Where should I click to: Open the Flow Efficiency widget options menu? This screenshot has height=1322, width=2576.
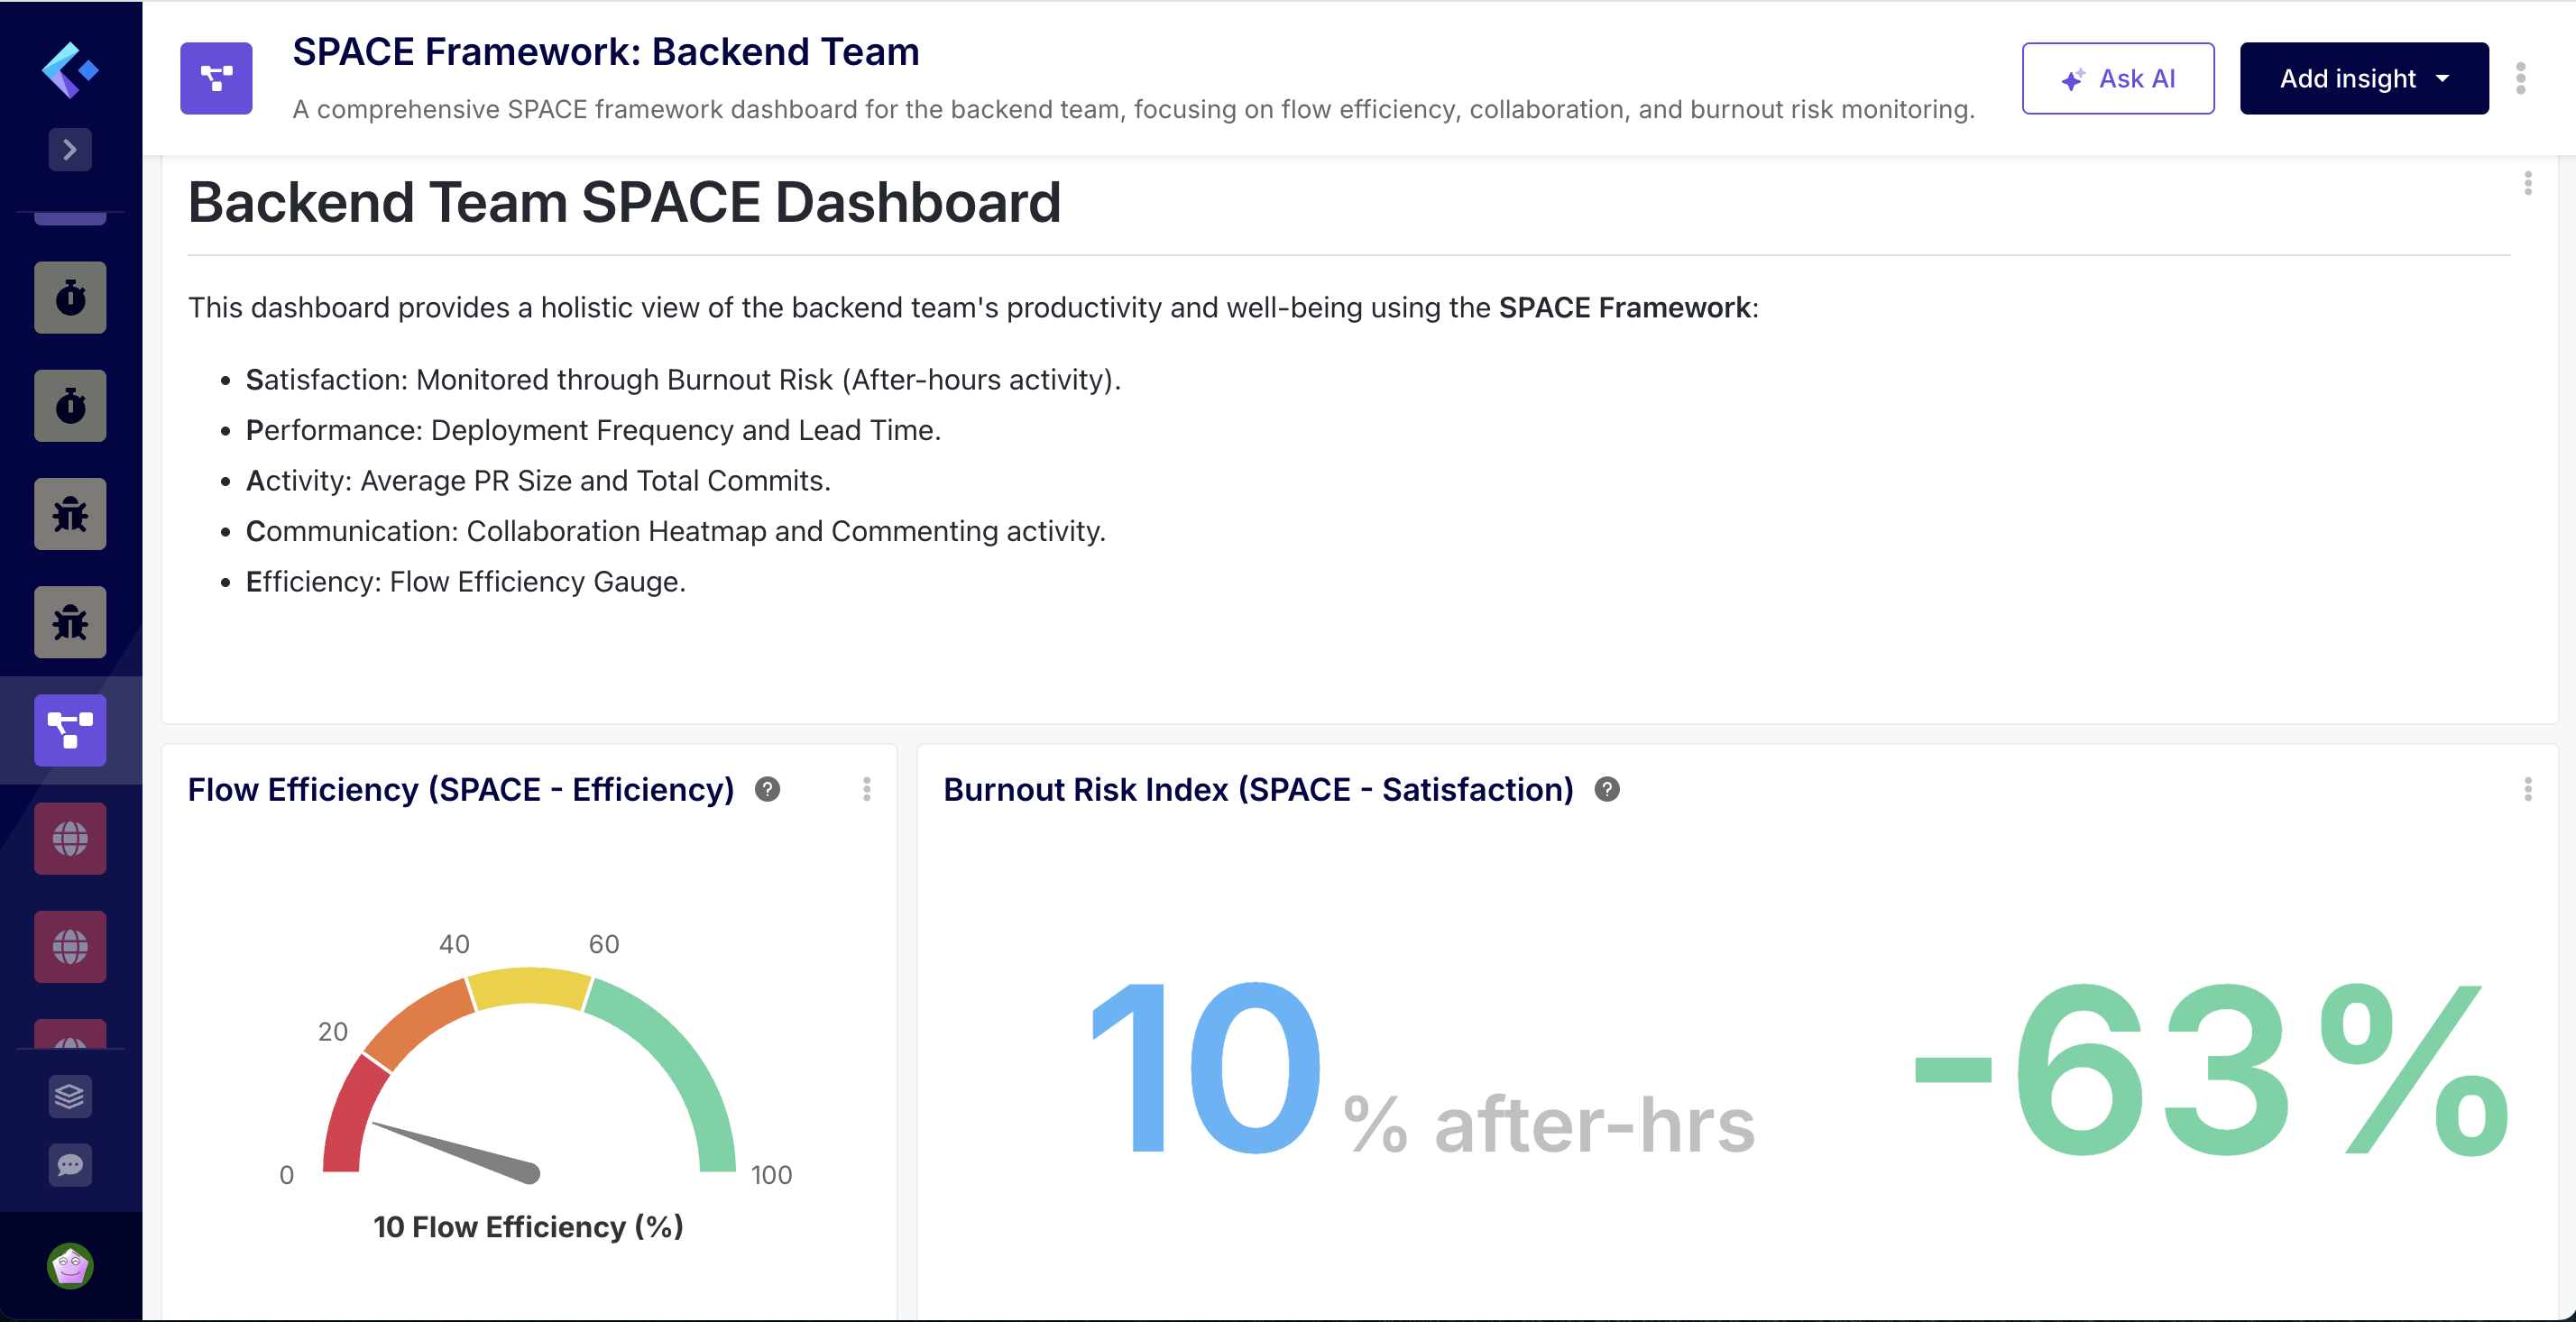(x=867, y=790)
